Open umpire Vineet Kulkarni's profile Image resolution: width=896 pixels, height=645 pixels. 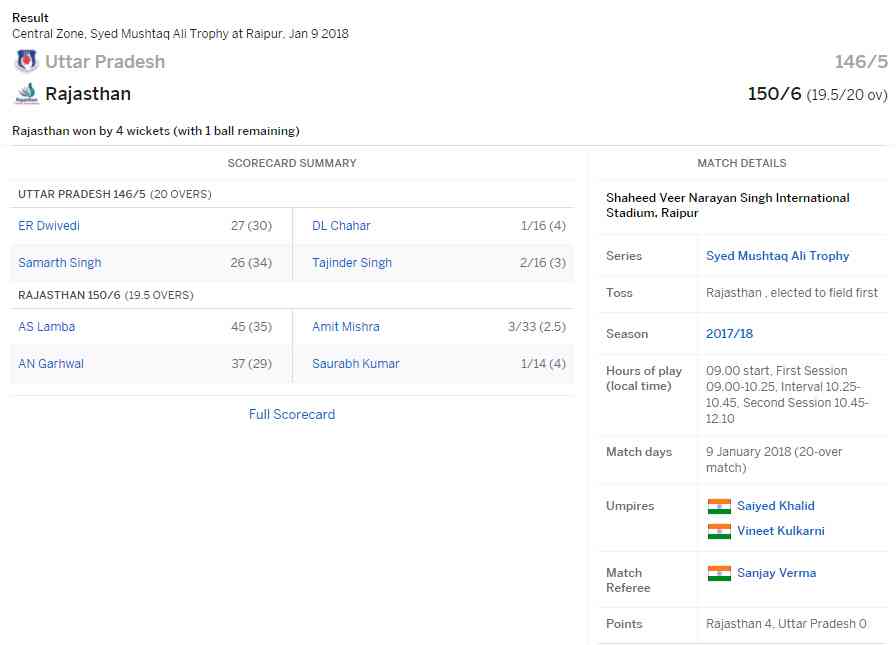781,531
